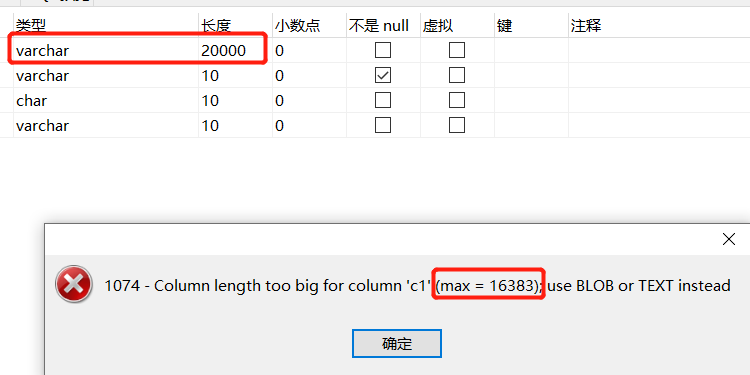The height and width of the screenshot is (375, 750).
Task: Select the length 10 cell in the char row
Action: (x=235, y=100)
